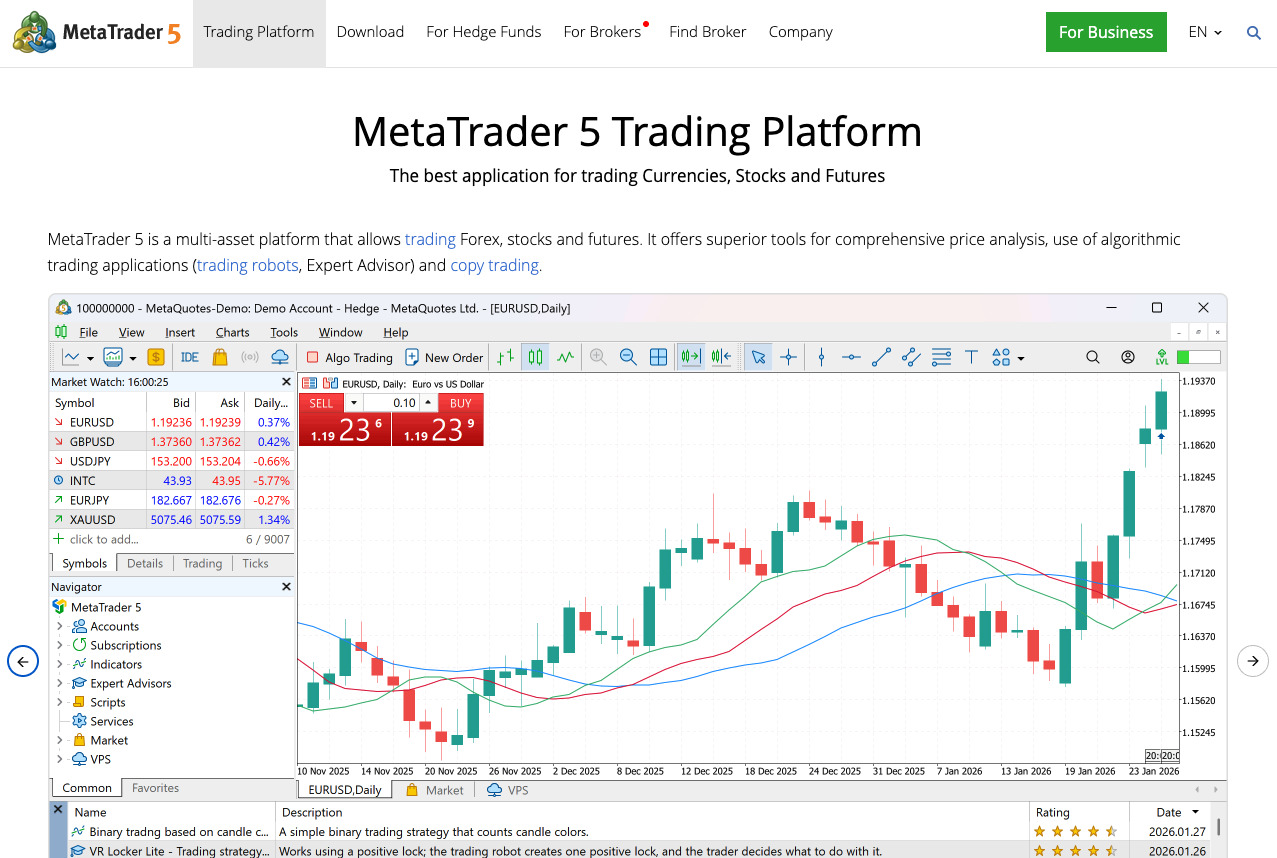
Task: Expand the Indicators tree node
Action: coord(59,664)
